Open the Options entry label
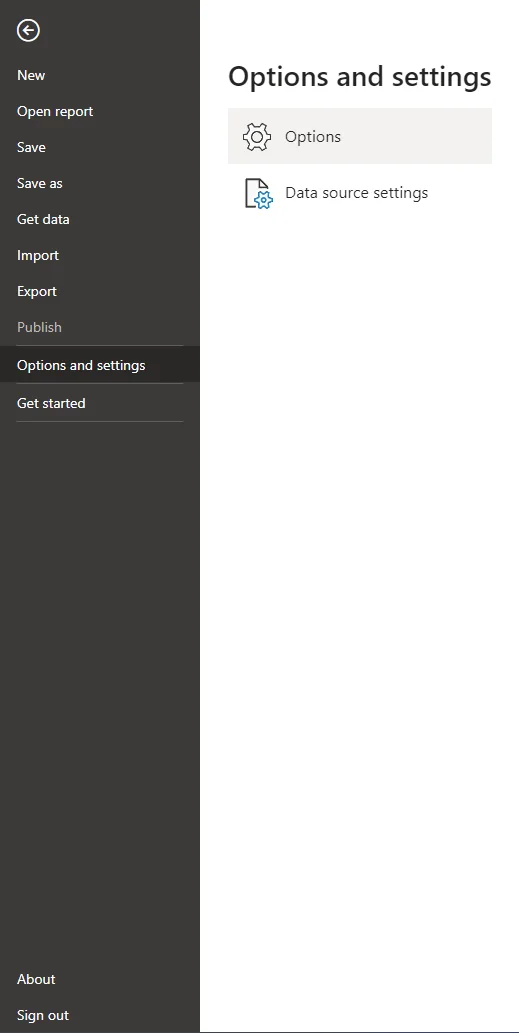 [x=313, y=136]
